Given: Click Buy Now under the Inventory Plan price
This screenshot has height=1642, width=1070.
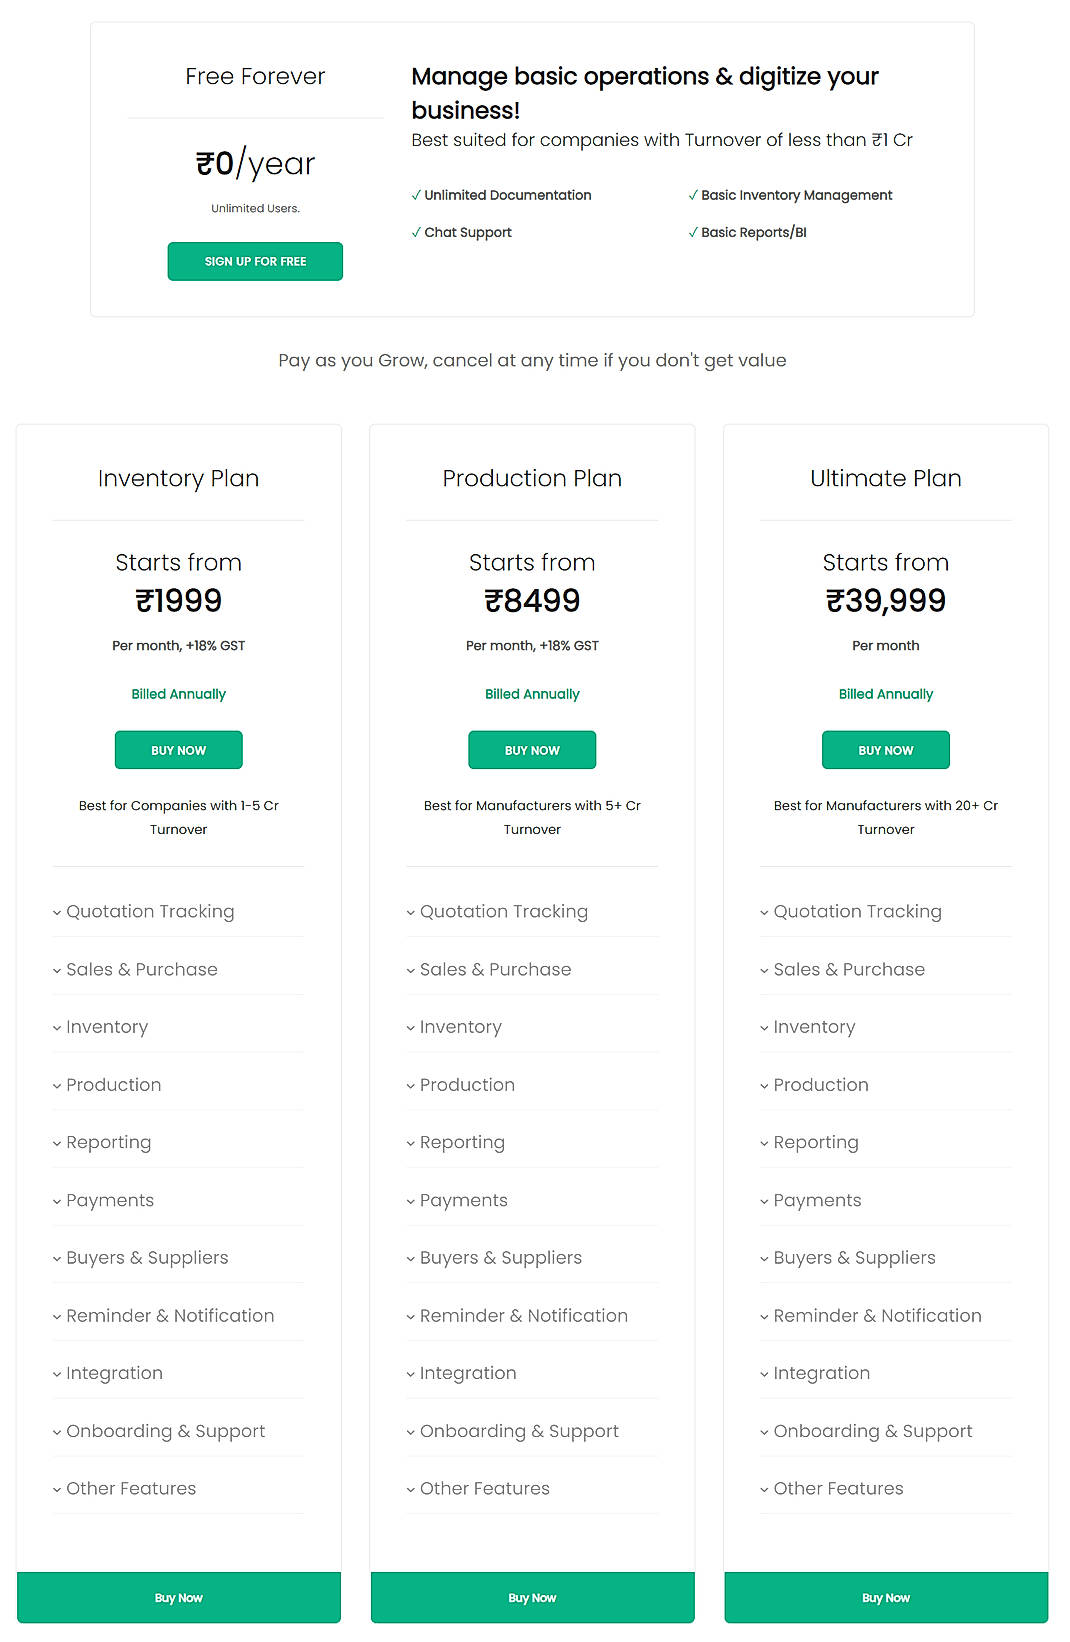Looking at the screenshot, I should coord(178,749).
